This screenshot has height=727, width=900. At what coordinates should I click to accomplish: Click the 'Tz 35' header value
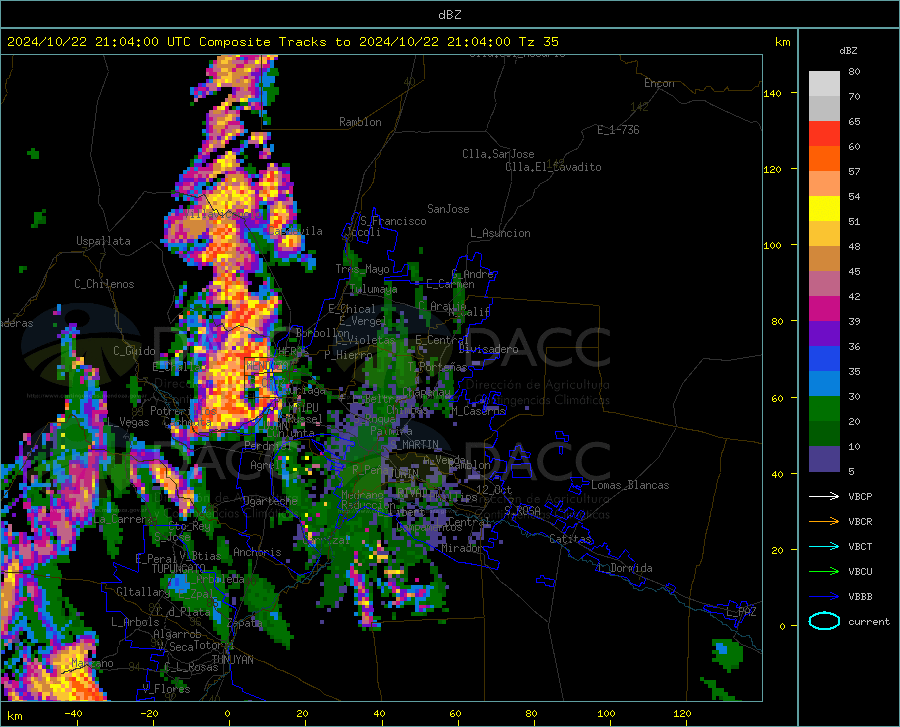[x=538, y=42]
